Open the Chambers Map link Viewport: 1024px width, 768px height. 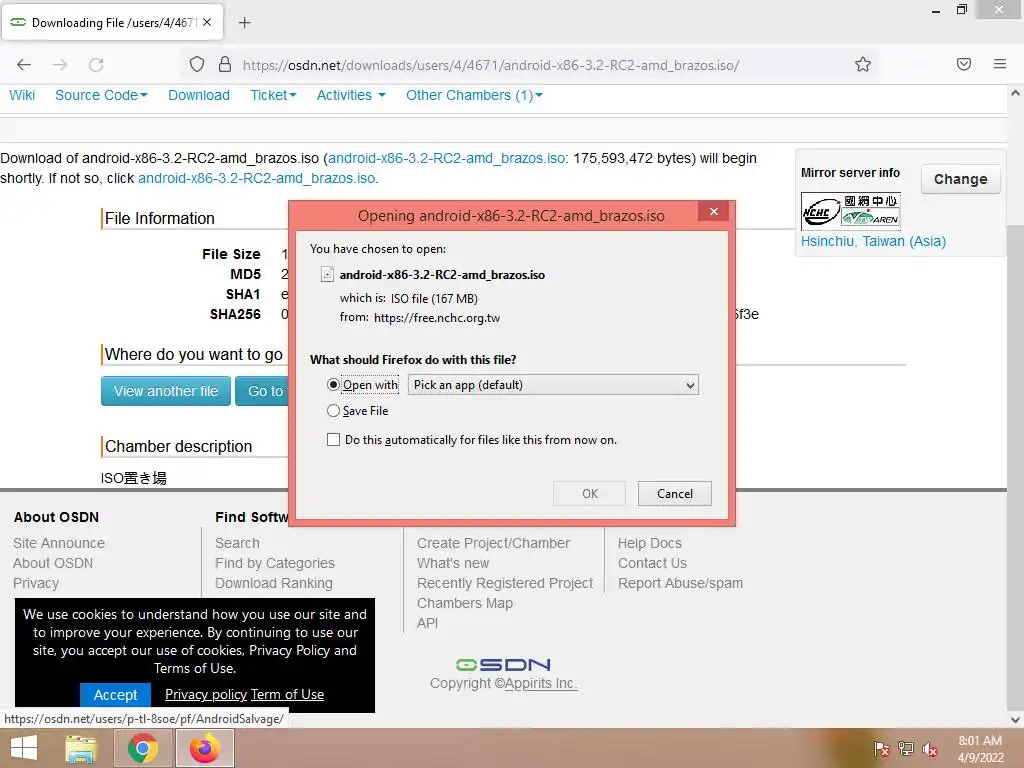point(464,603)
